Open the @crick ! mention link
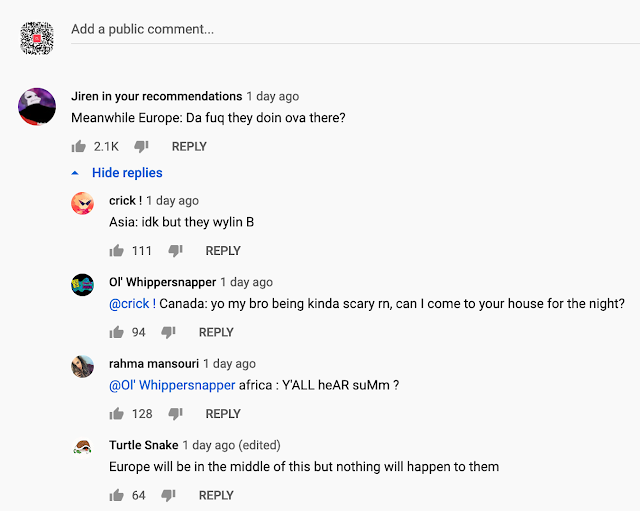Image resolution: width=640 pixels, height=511 pixels. [x=132, y=304]
